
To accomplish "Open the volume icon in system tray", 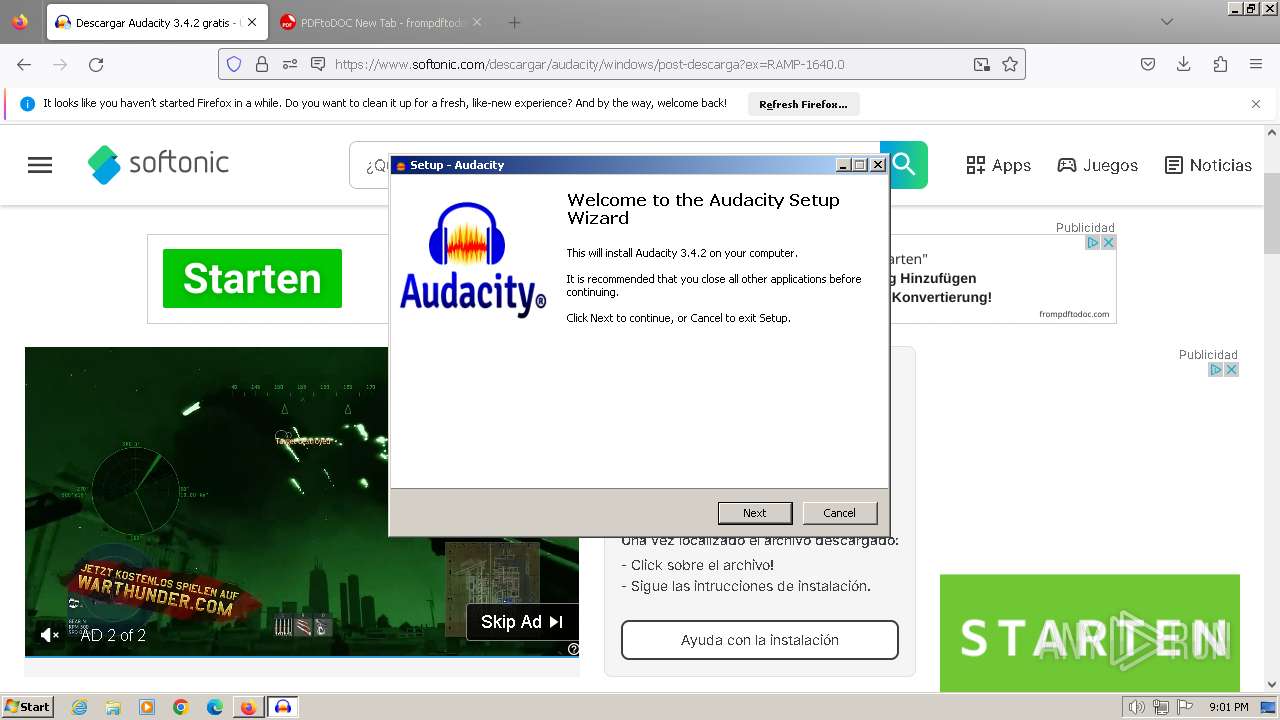I will pyautogui.click(x=1136, y=707).
